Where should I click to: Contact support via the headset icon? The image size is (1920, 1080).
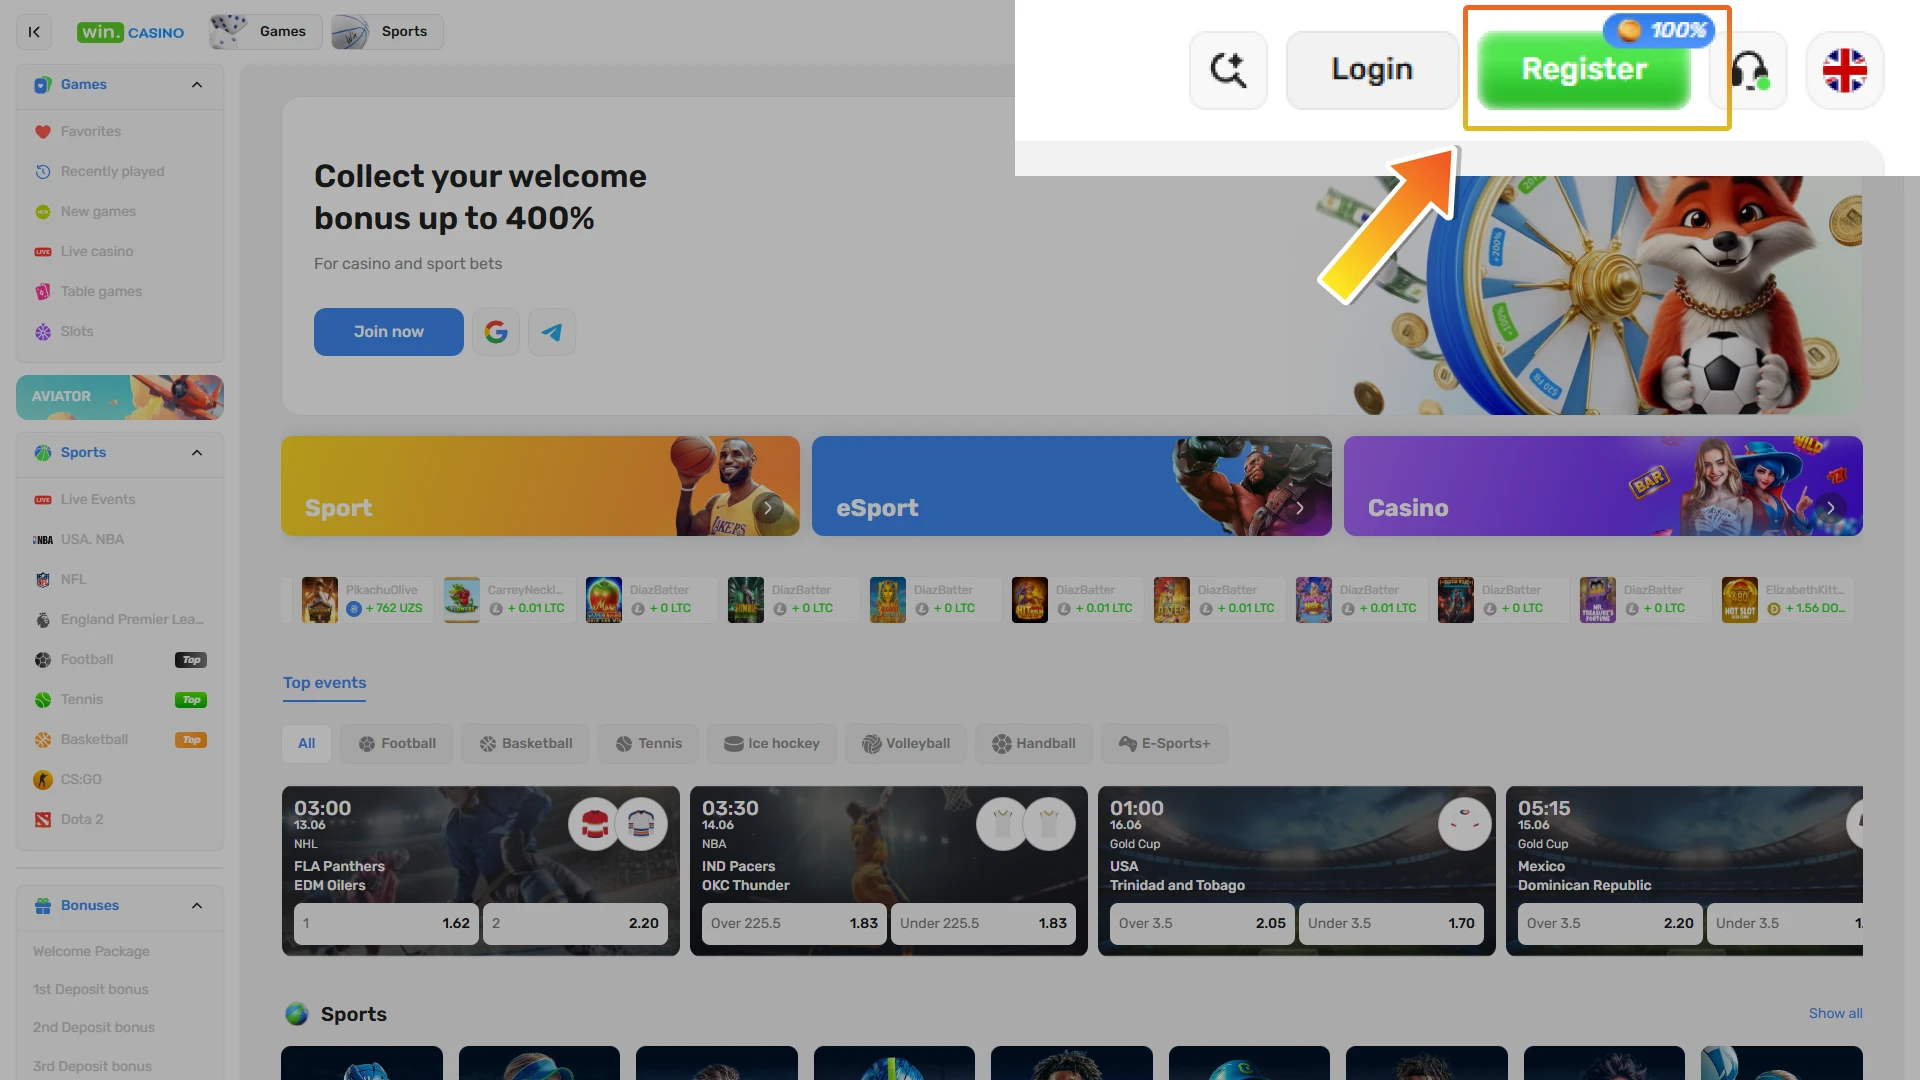pos(1749,70)
